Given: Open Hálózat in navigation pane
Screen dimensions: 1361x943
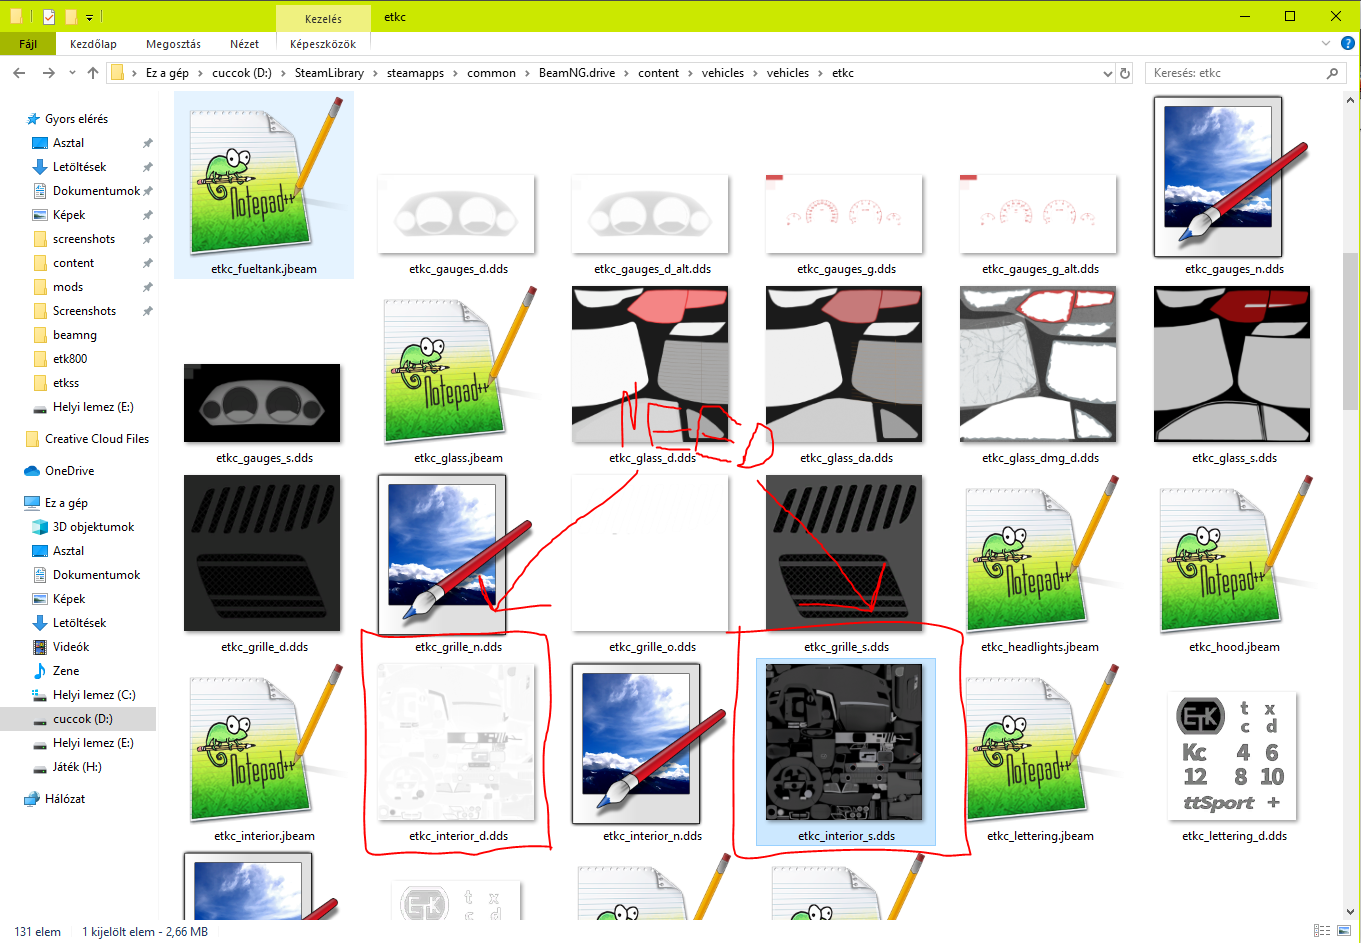Looking at the screenshot, I should point(65,799).
